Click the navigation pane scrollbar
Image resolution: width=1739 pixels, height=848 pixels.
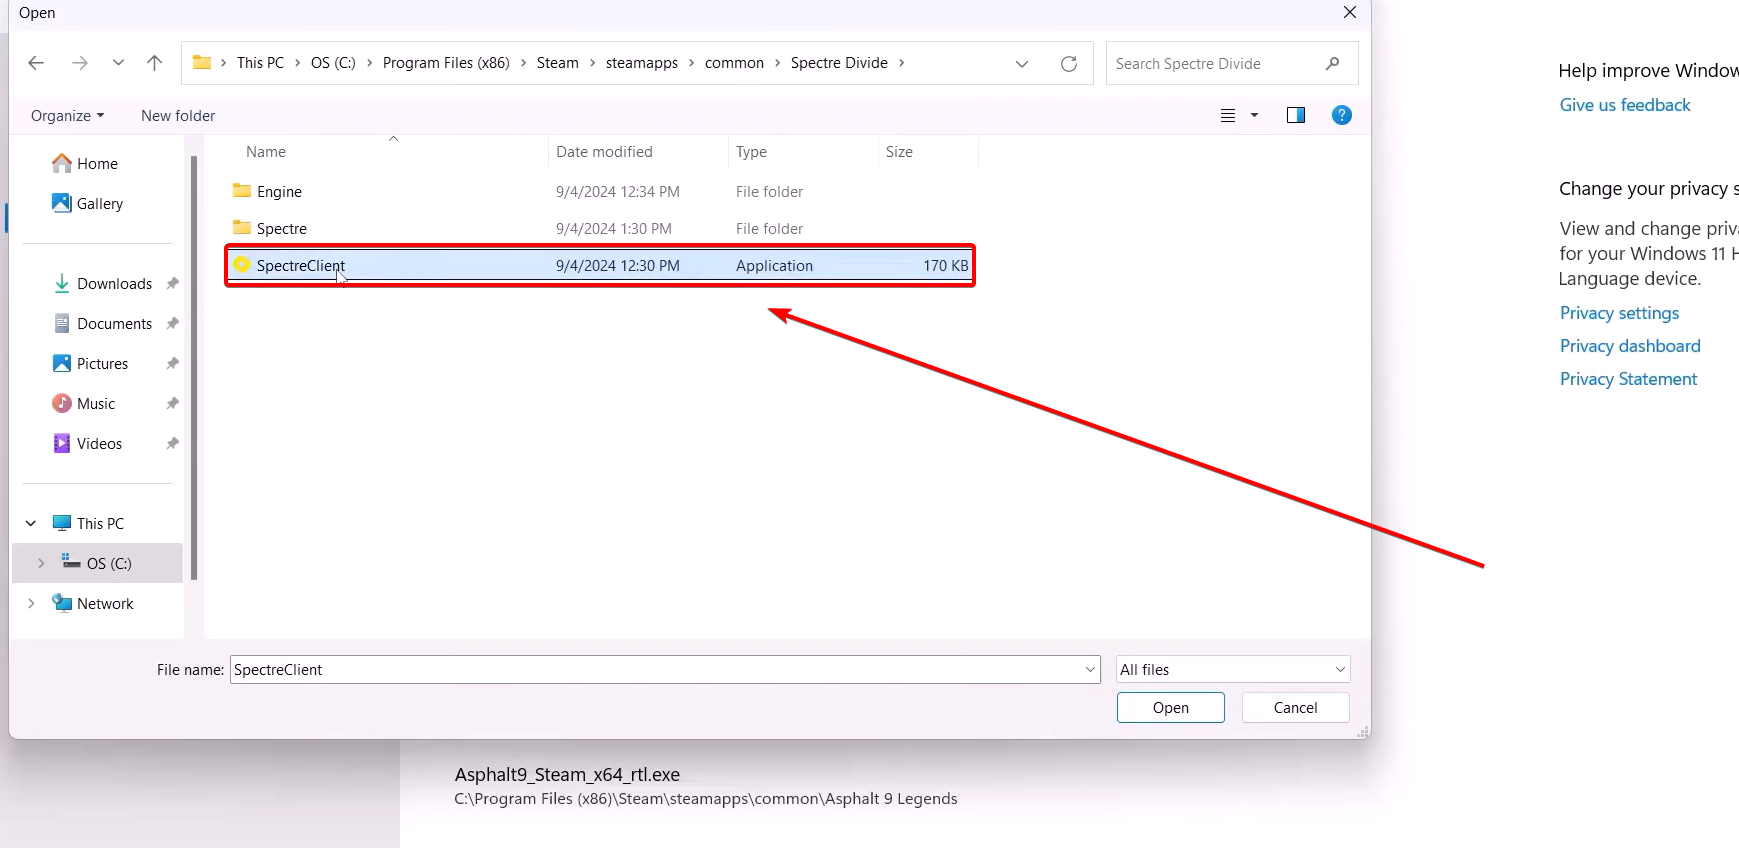tap(194, 368)
